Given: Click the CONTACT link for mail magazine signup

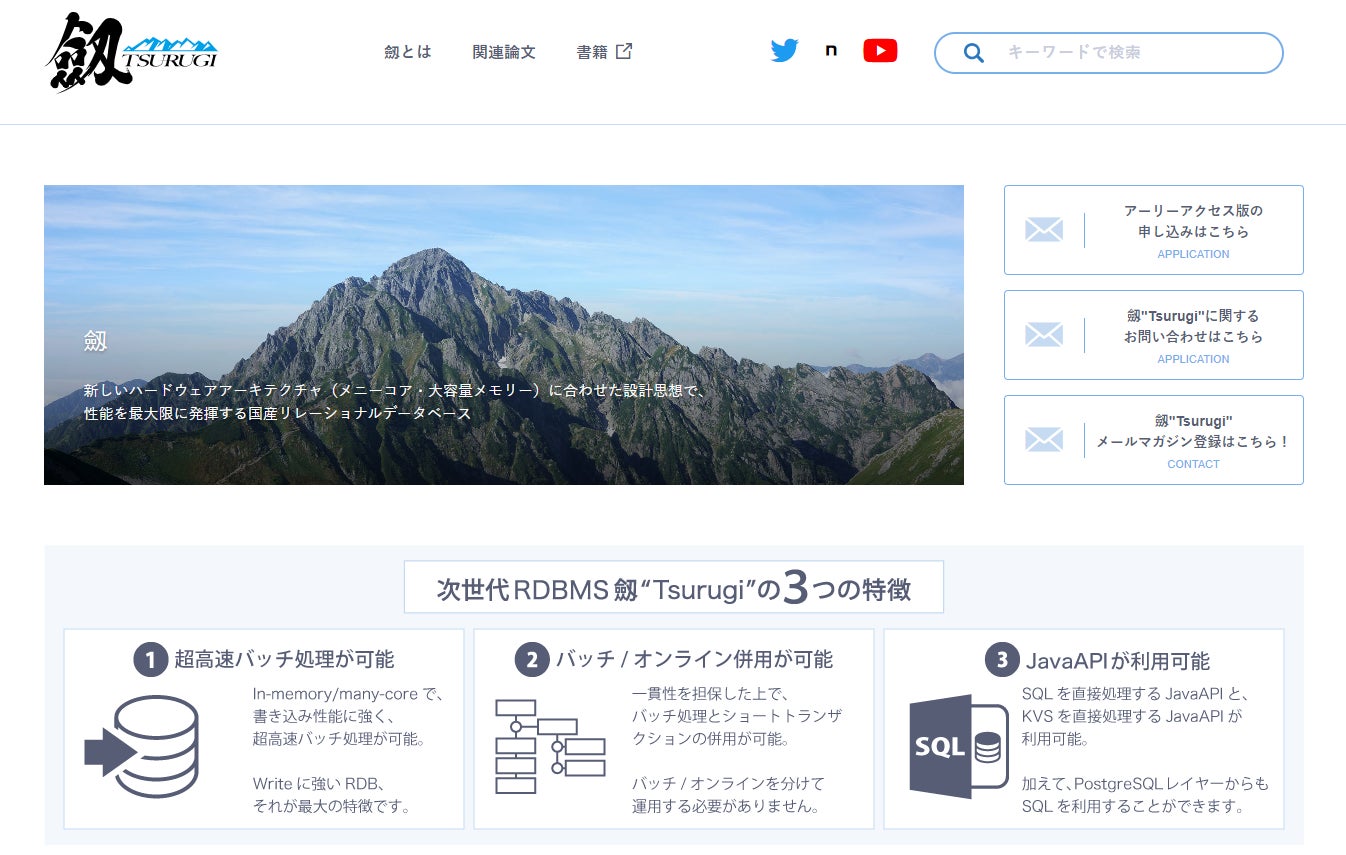Looking at the screenshot, I should click(x=1193, y=464).
